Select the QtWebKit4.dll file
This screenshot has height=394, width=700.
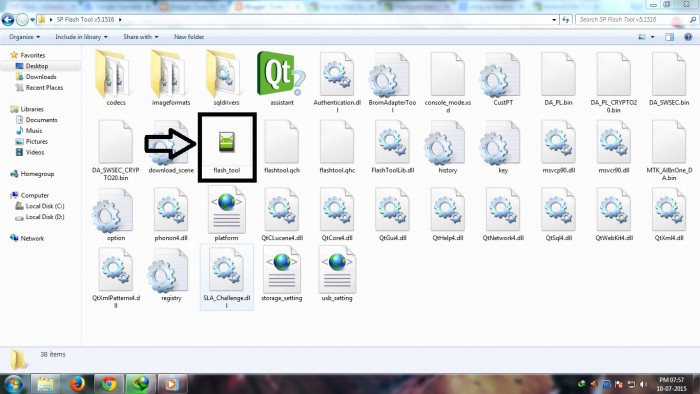(614, 215)
